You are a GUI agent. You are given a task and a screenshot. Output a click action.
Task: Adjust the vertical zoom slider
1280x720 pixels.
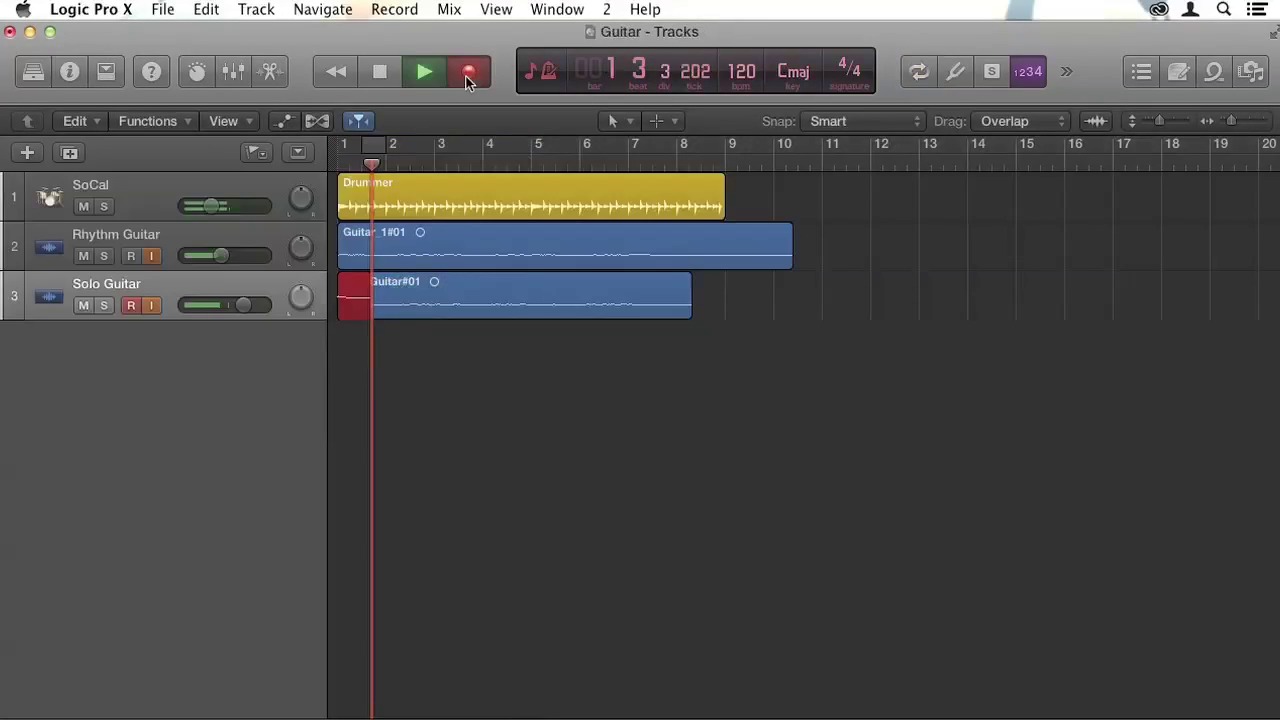(1157, 121)
